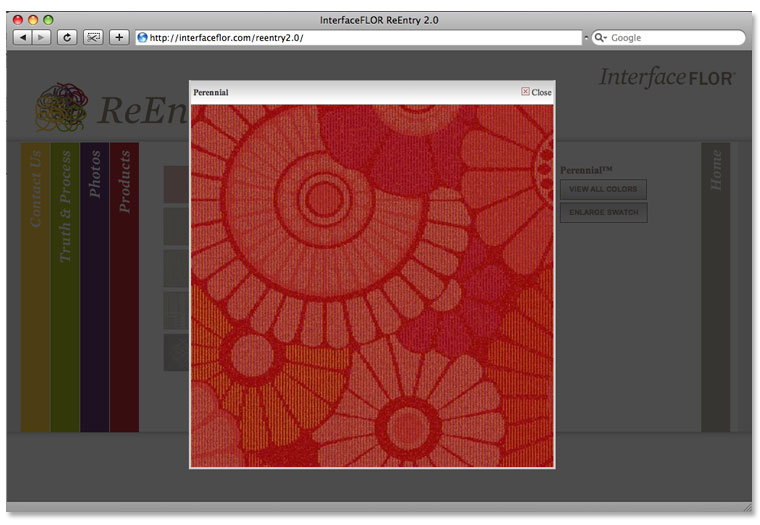
Task: Go back with the browser back arrow
Action: pos(23,37)
